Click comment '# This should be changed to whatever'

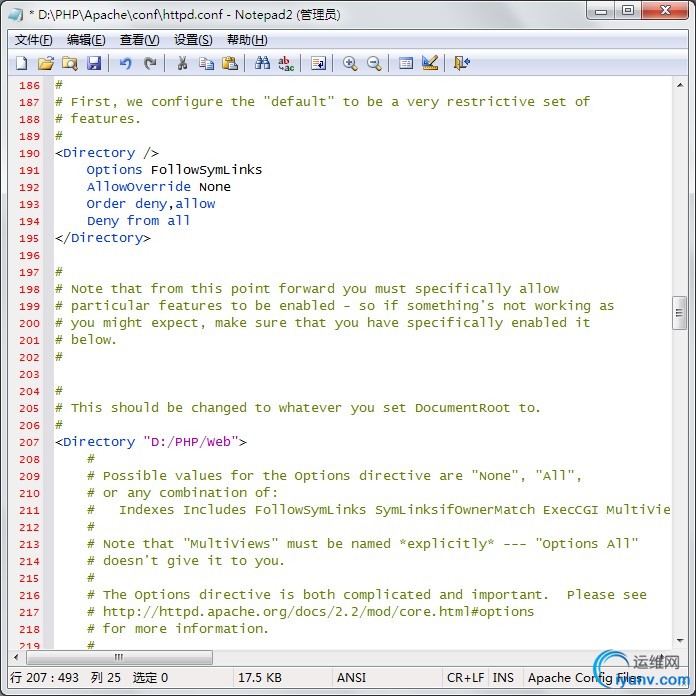pyautogui.click(x=198, y=408)
